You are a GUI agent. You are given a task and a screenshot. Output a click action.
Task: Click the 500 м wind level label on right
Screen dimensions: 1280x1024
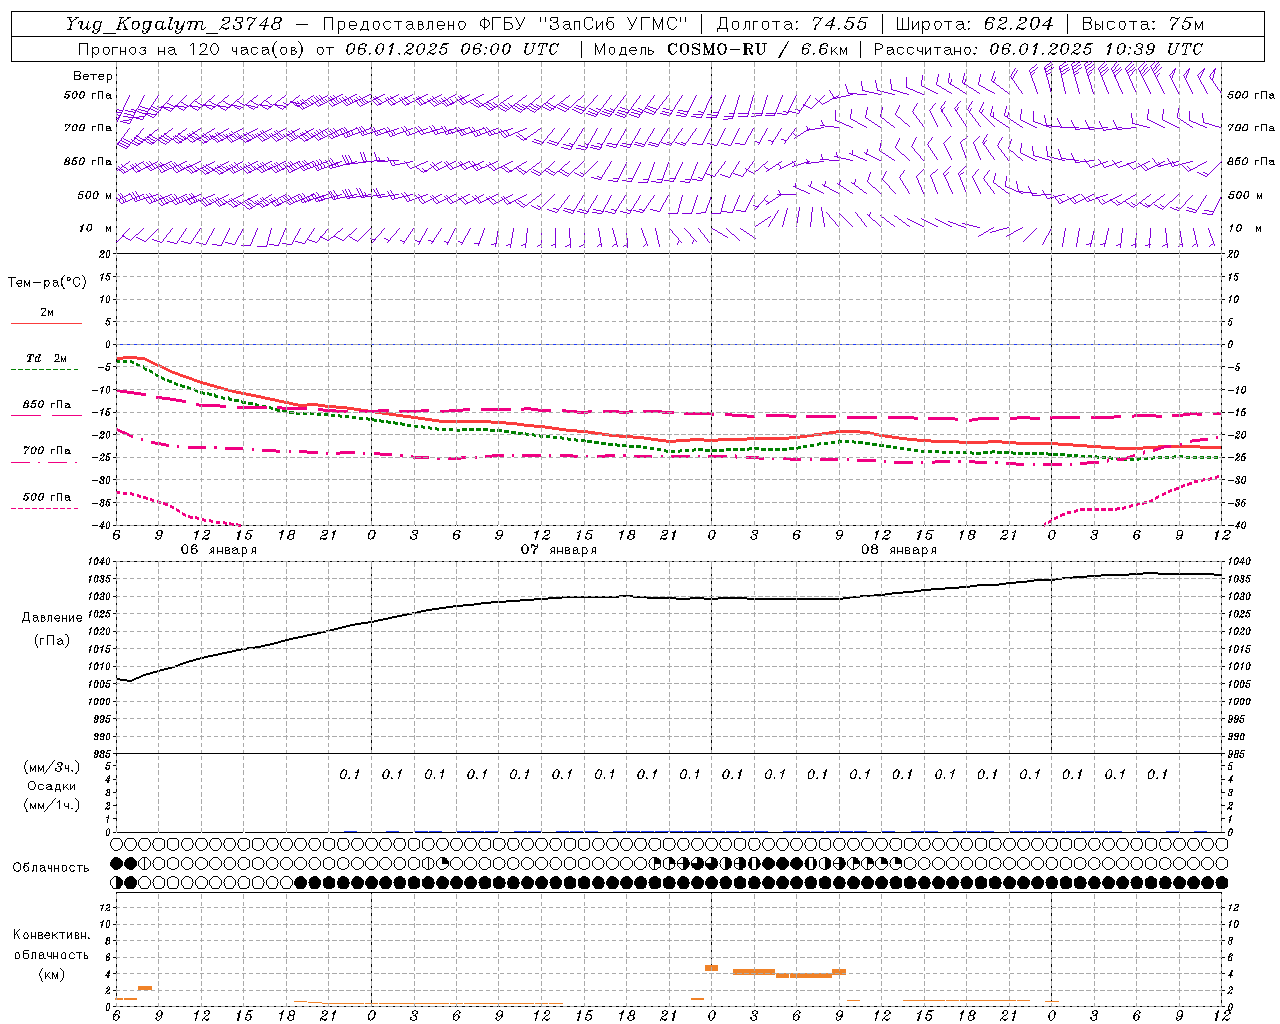[x=1245, y=195]
